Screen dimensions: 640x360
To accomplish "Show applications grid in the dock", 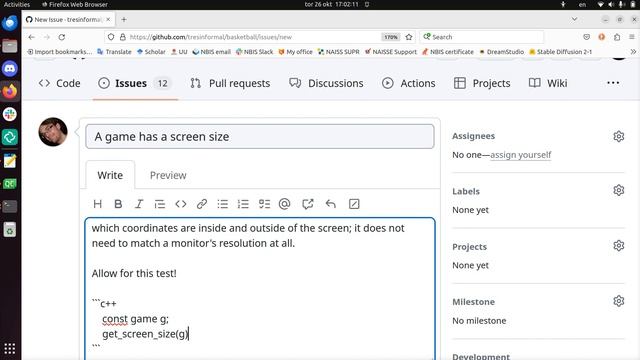I will [10, 349].
